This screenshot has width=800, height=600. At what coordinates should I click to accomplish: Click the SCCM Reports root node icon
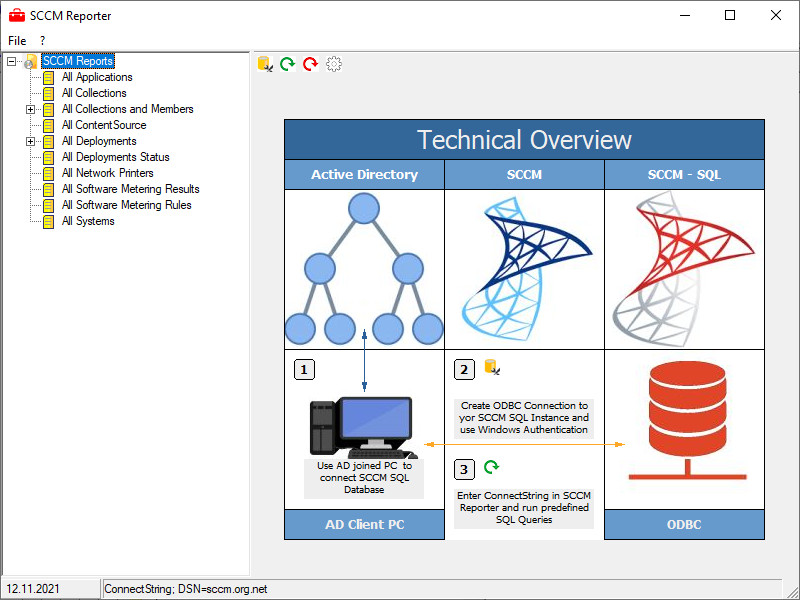pos(31,62)
